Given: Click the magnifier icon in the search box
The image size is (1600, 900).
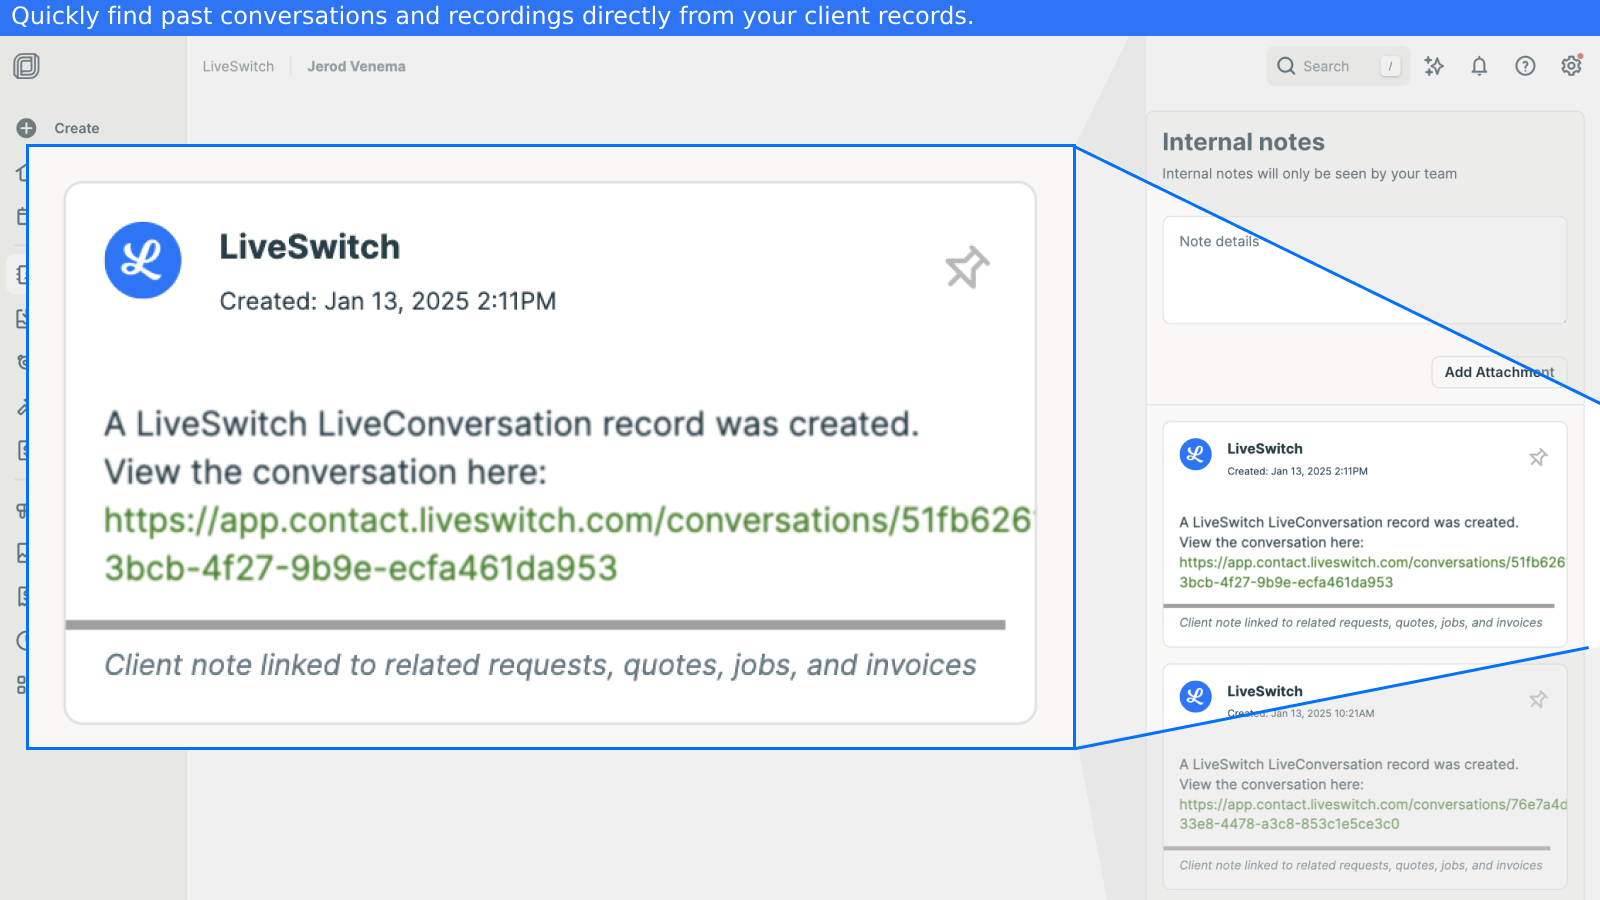Looking at the screenshot, I should [1286, 66].
